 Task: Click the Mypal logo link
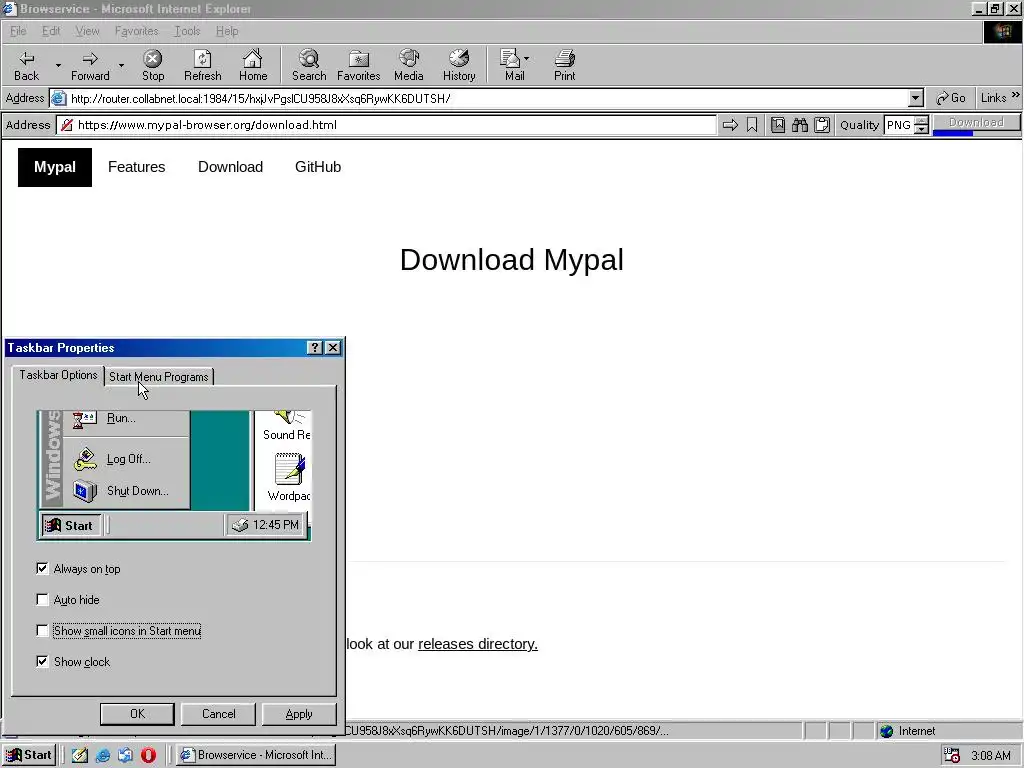tap(55, 167)
